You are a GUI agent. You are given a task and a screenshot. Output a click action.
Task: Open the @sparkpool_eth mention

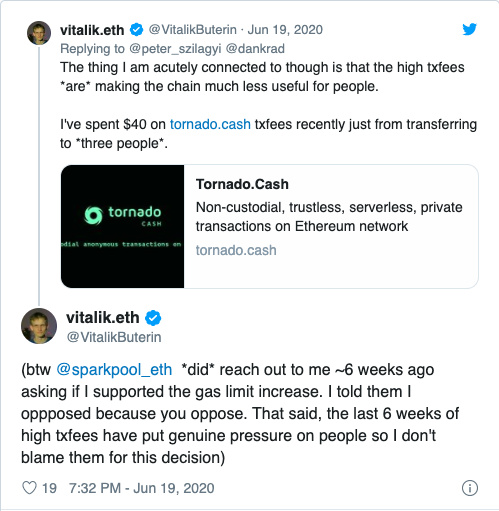coord(114,370)
